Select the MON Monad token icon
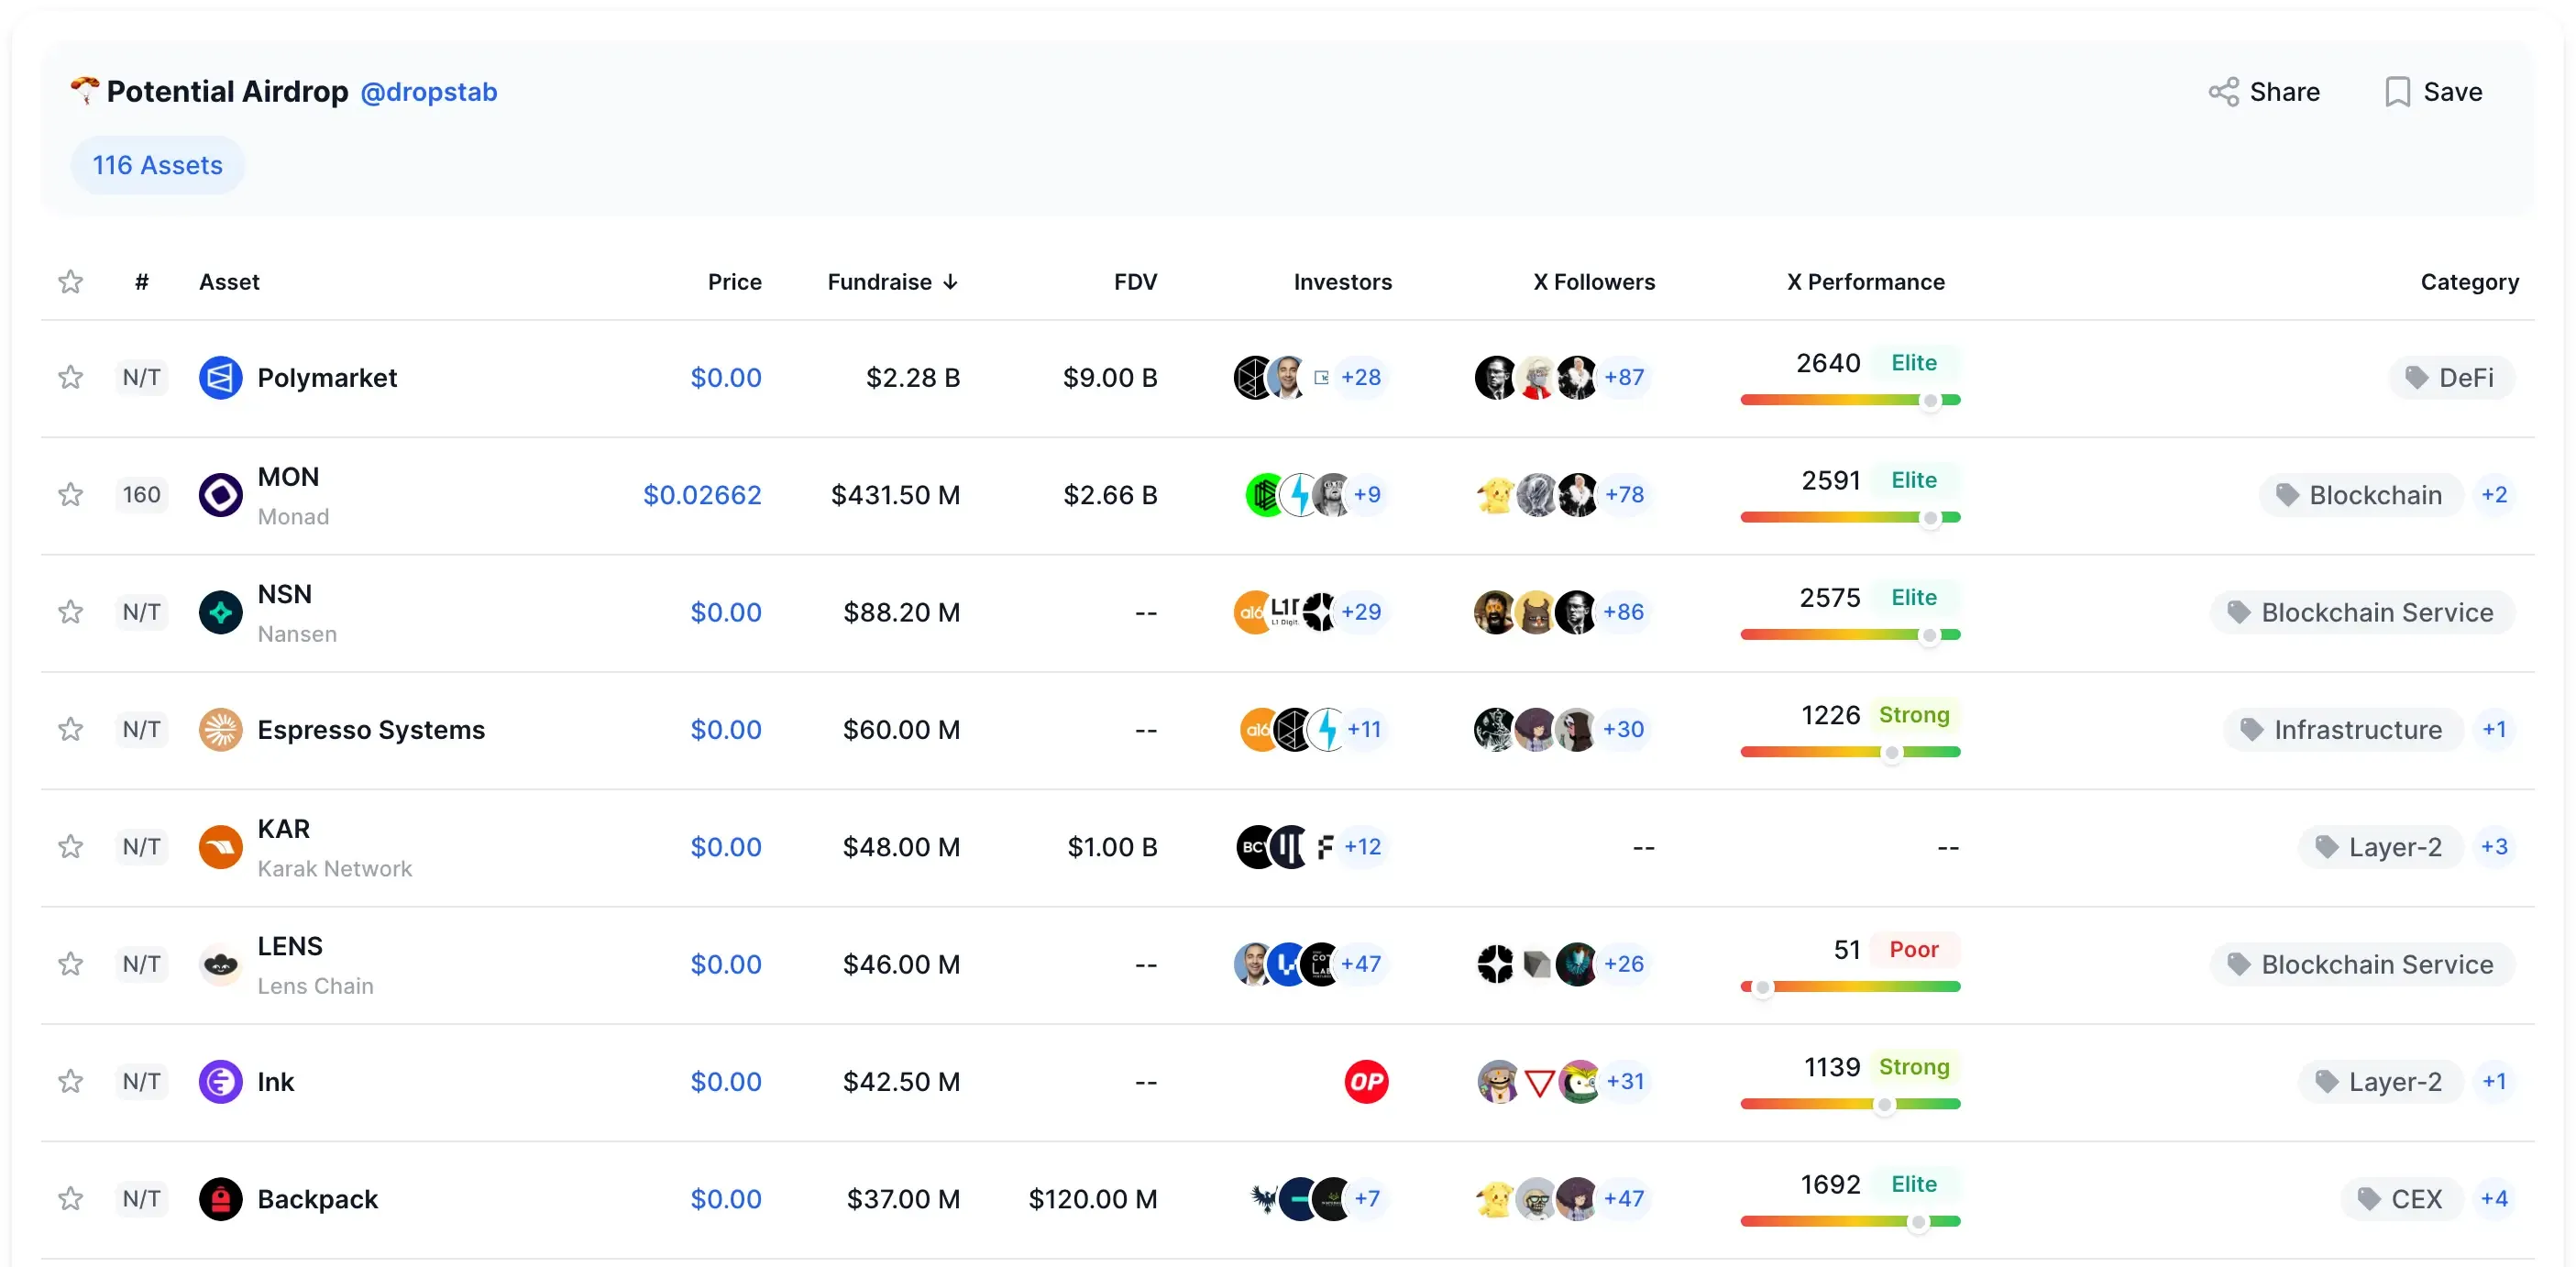The width and height of the screenshot is (2576, 1267). pos(220,494)
